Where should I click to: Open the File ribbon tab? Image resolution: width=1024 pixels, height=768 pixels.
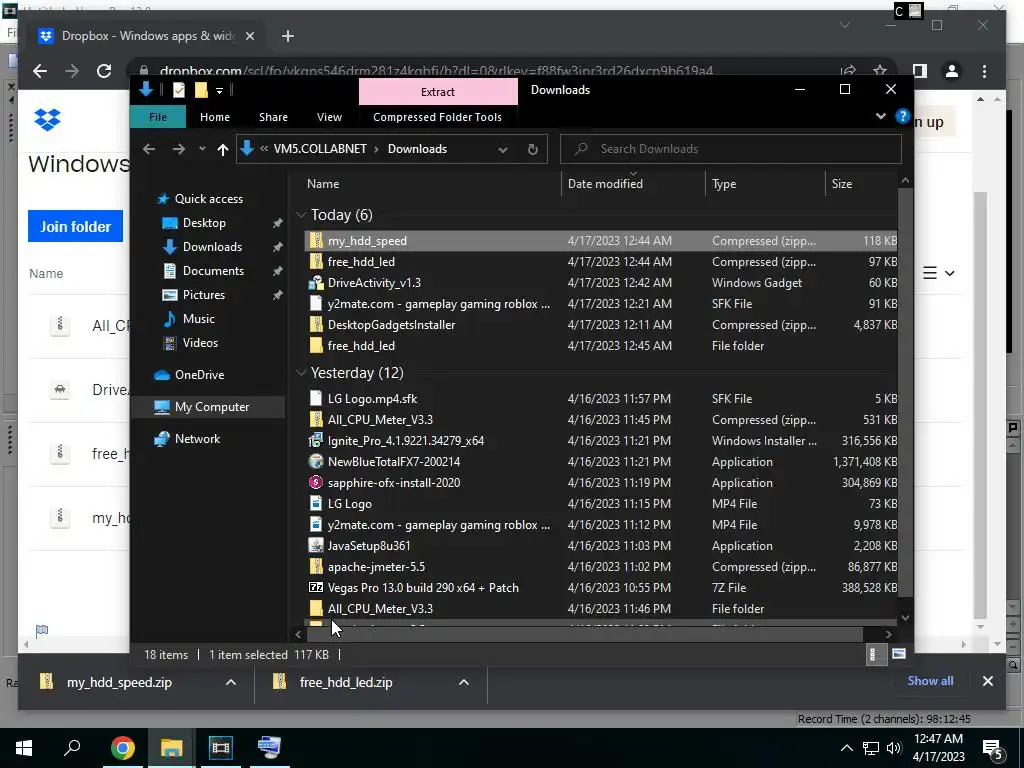coord(157,117)
